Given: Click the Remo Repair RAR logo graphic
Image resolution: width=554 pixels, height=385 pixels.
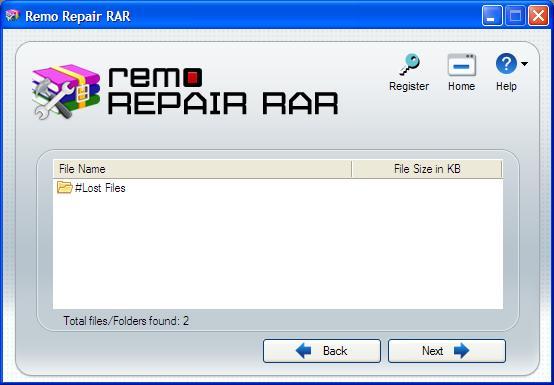Looking at the screenshot, I should point(185,92).
